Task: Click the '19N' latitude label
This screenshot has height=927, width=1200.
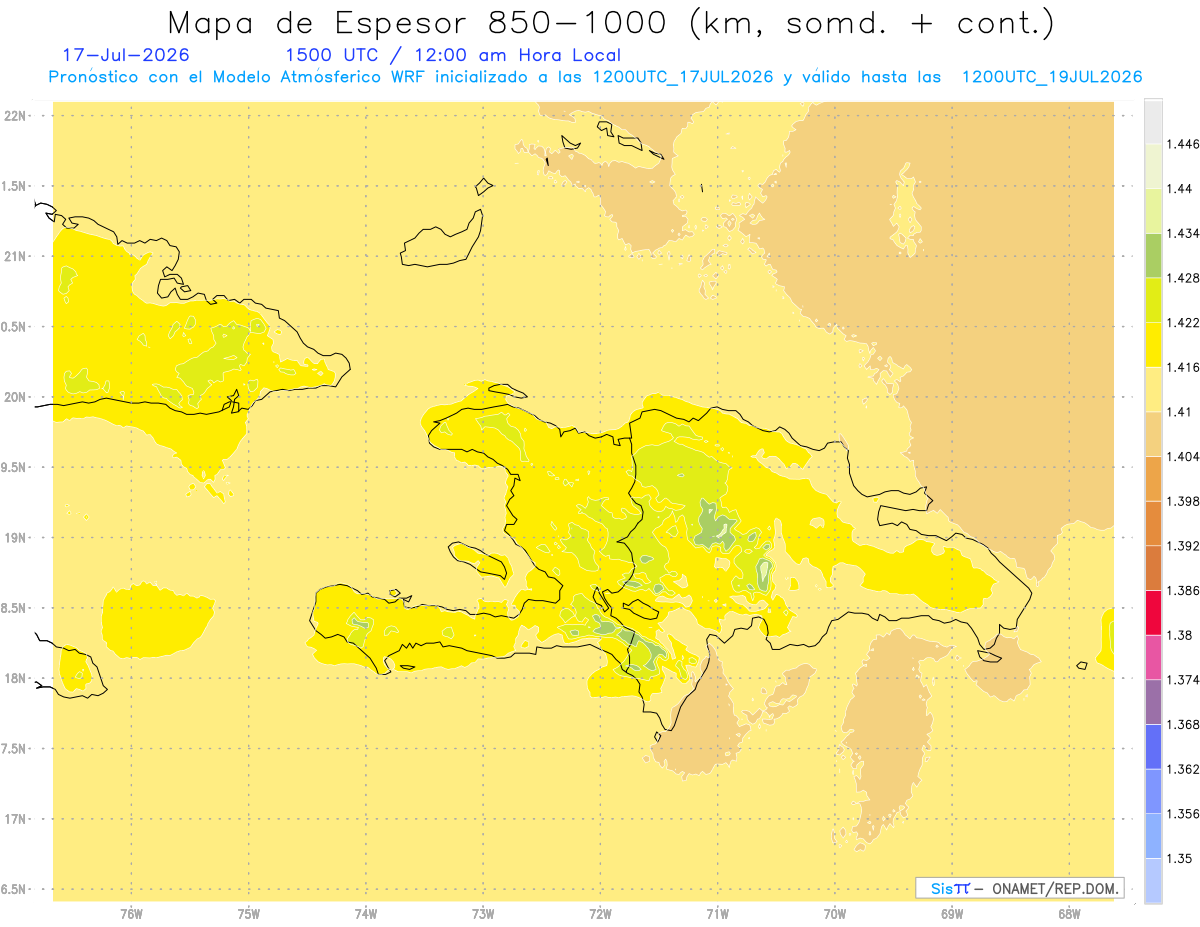Action: 14,538
